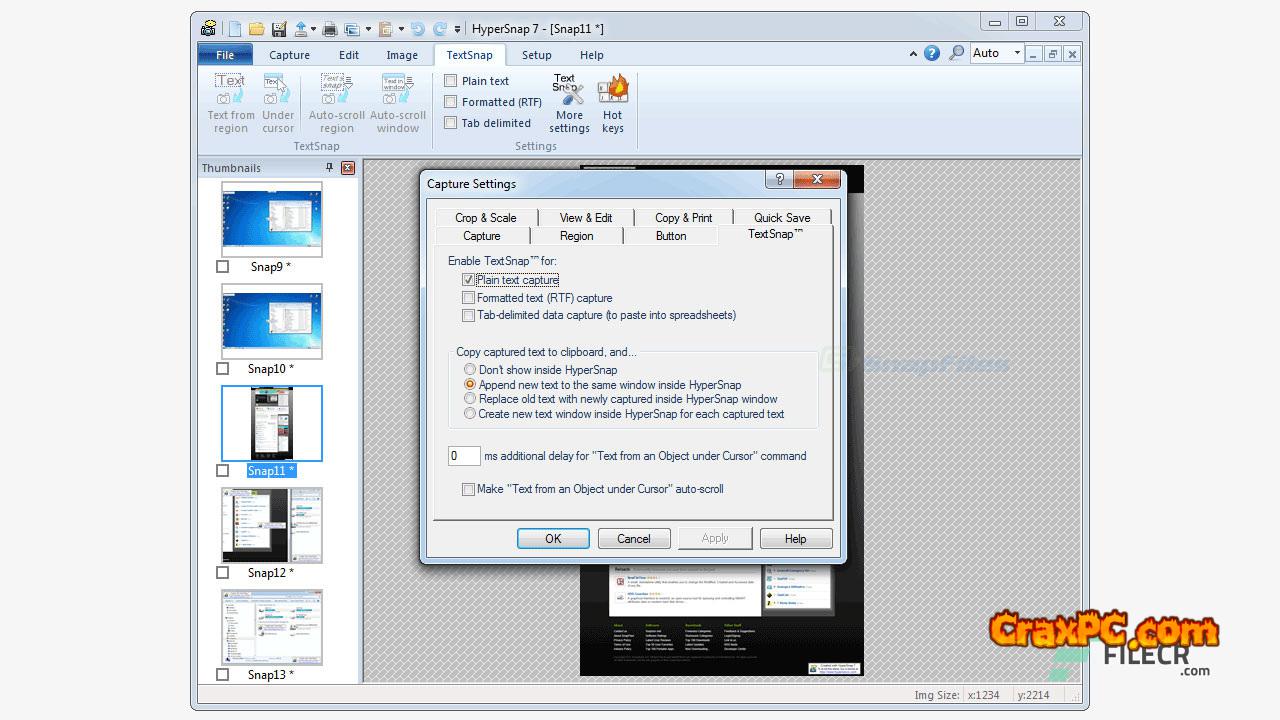This screenshot has height=720, width=1280.
Task: Check Tab-delimited data capture option
Action: coord(468,316)
